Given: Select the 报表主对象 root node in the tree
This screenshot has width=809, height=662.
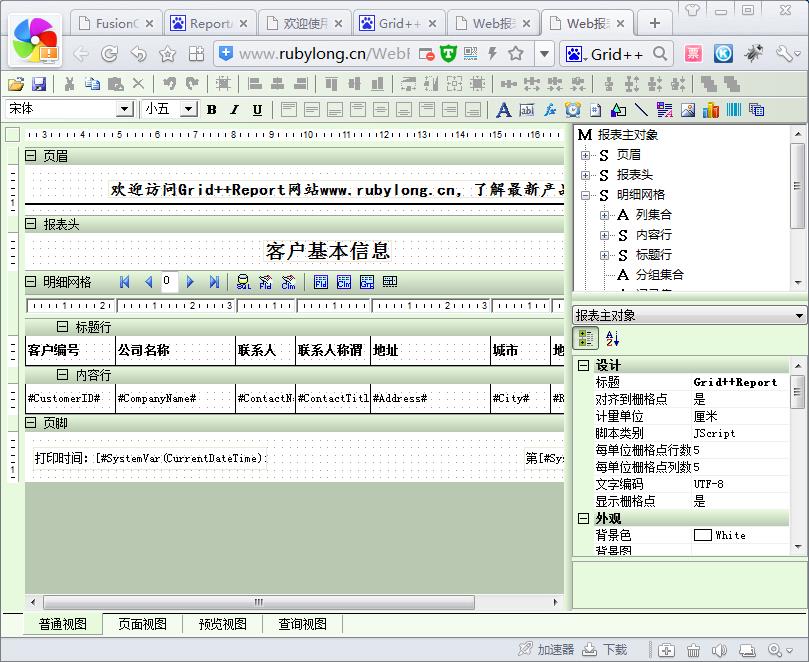Looking at the screenshot, I should click(627, 135).
